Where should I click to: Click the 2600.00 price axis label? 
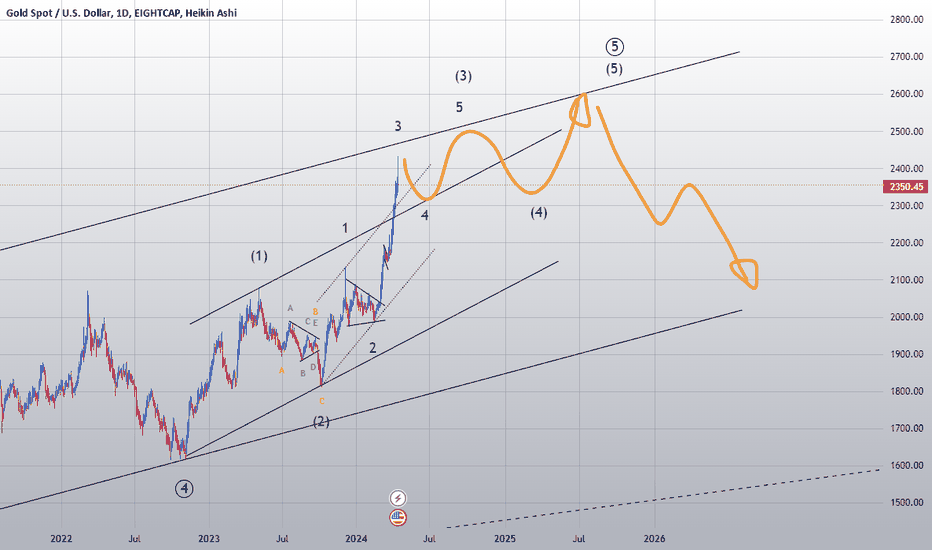coord(906,94)
